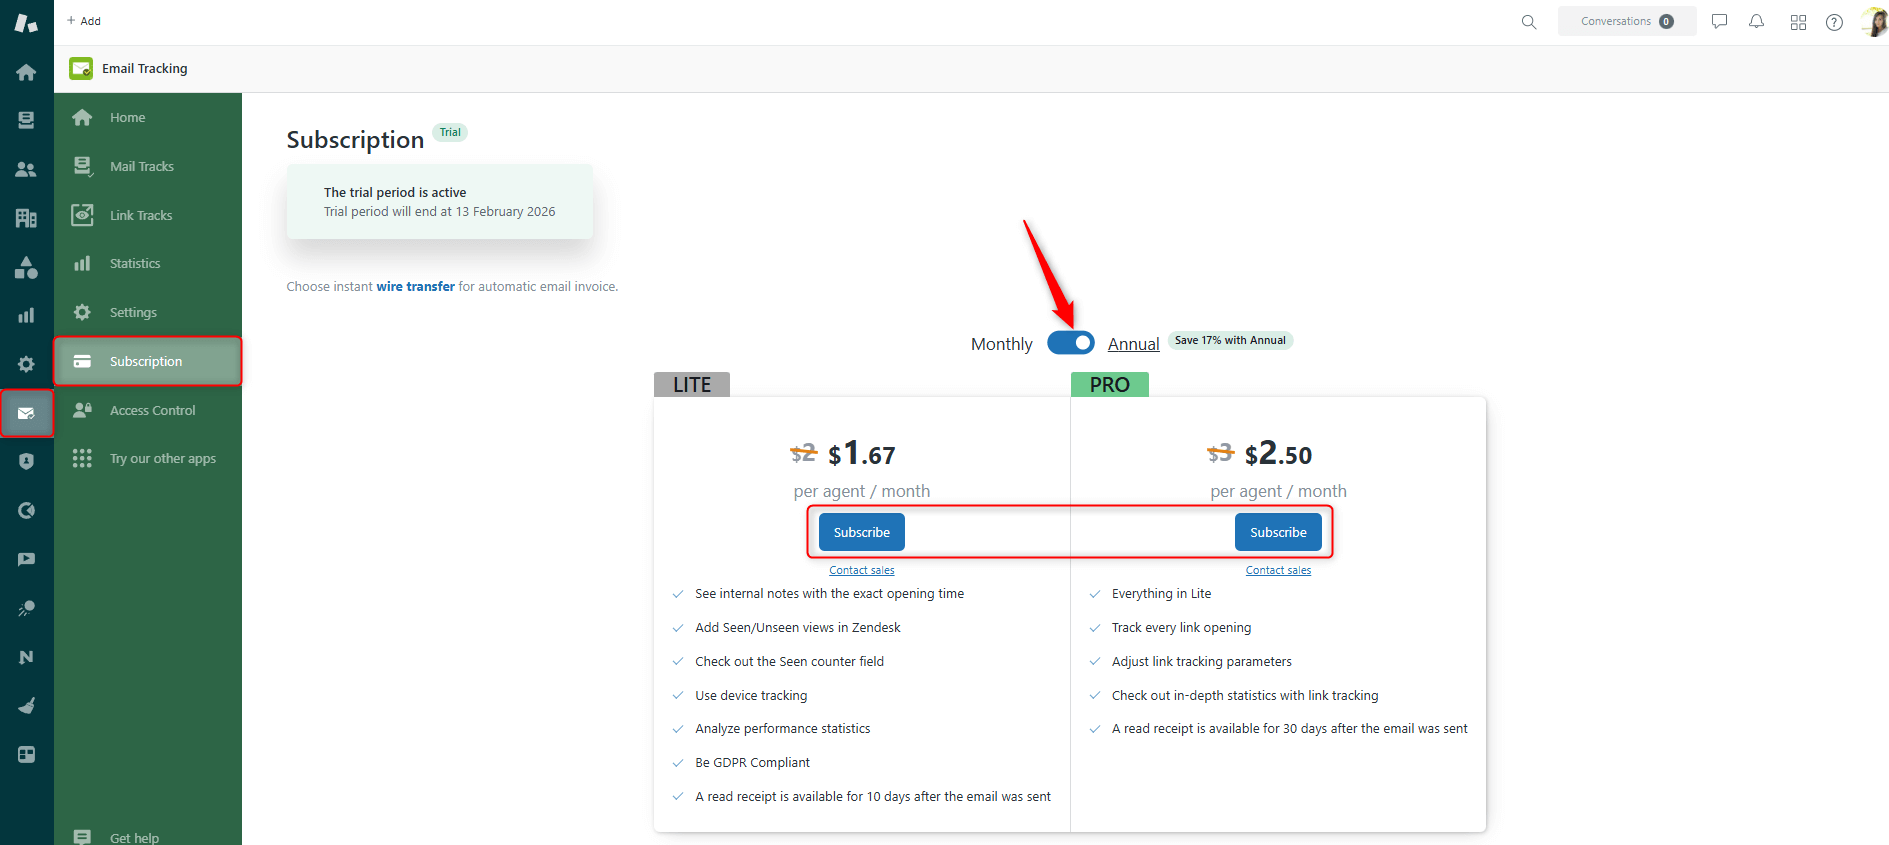Image resolution: width=1889 pixels, height=845 pixels.
Task: Open the chat bubble icon in top bar
Action: point(1719,21)
